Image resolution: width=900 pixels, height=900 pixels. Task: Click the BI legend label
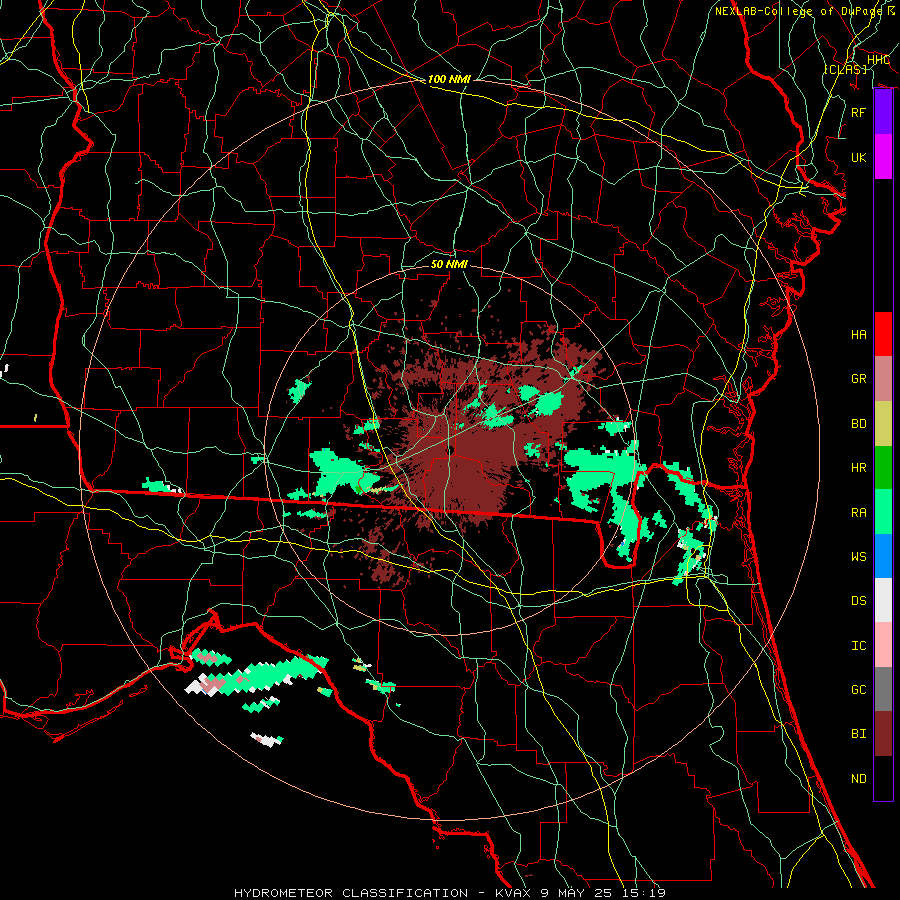coord(859,734)
